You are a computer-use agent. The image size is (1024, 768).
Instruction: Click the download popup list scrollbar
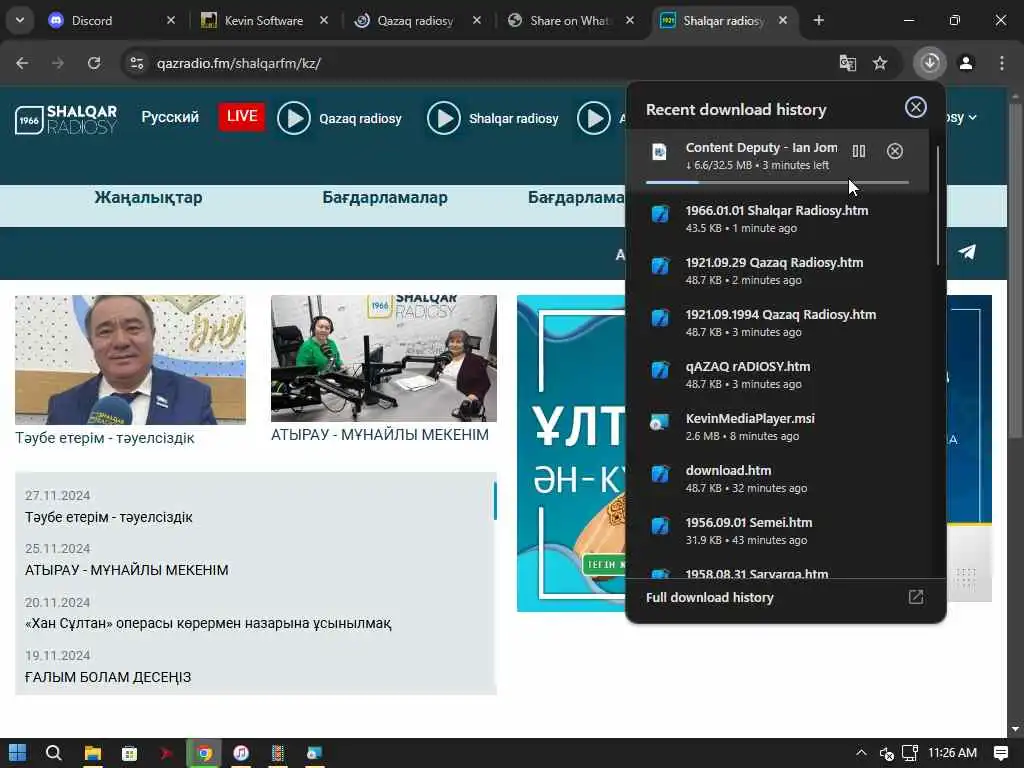coord(938,206)
